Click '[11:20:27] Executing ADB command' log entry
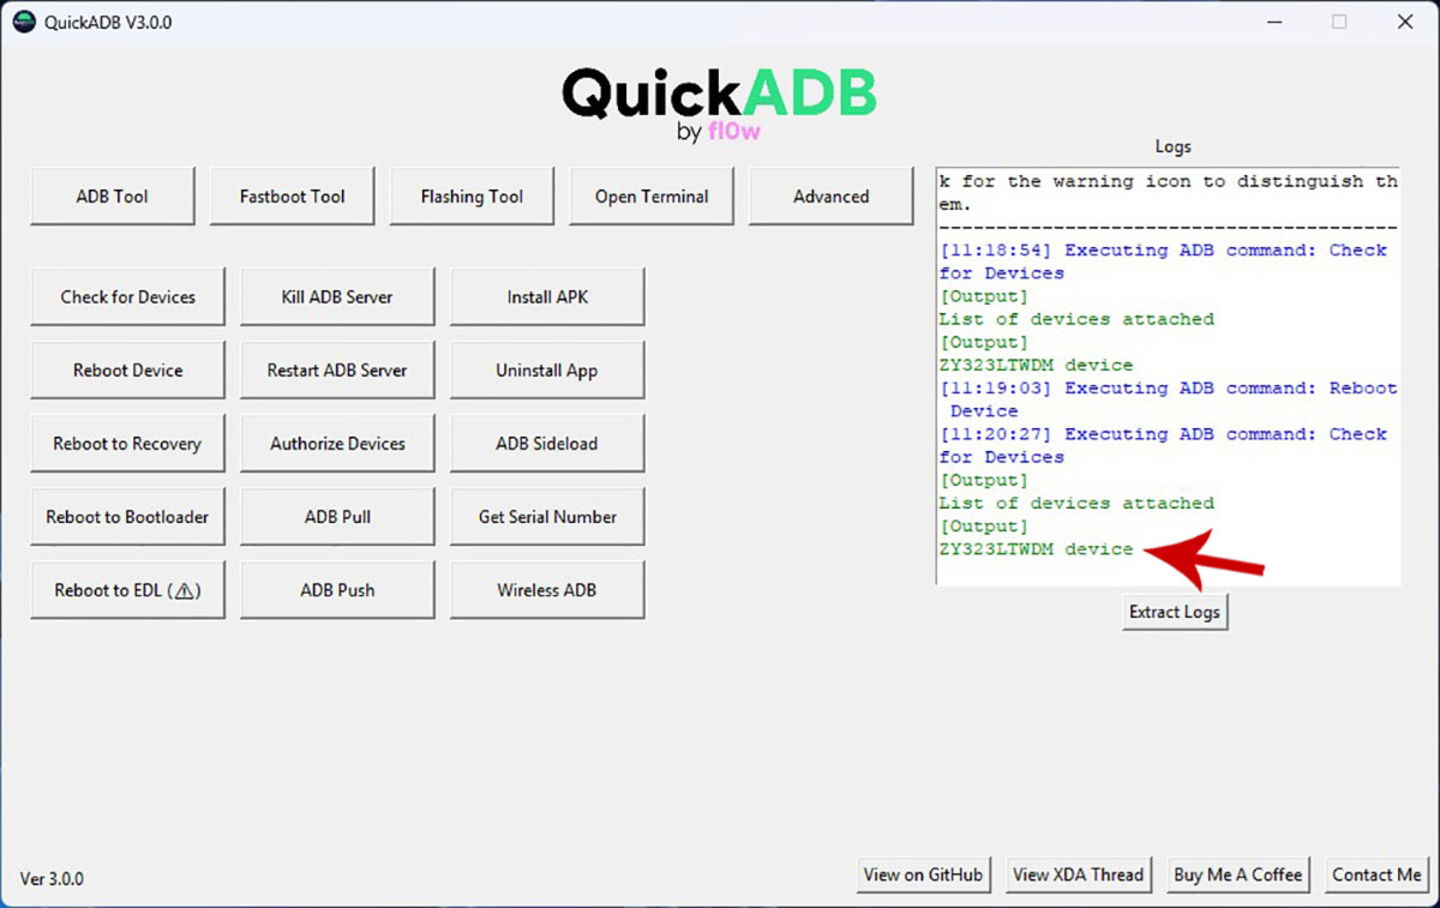Image resolution: width=1440 pixels, height=908 pixels. [x=1163, y=445]
